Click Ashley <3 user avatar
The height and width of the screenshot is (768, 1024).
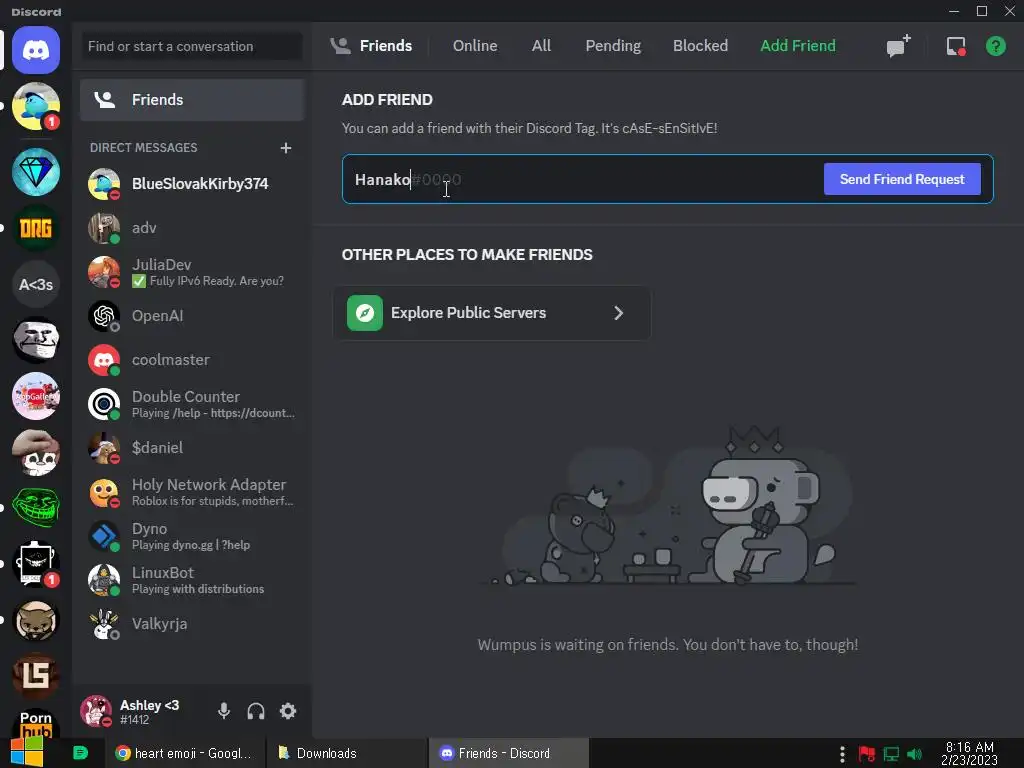click(96, 711)
